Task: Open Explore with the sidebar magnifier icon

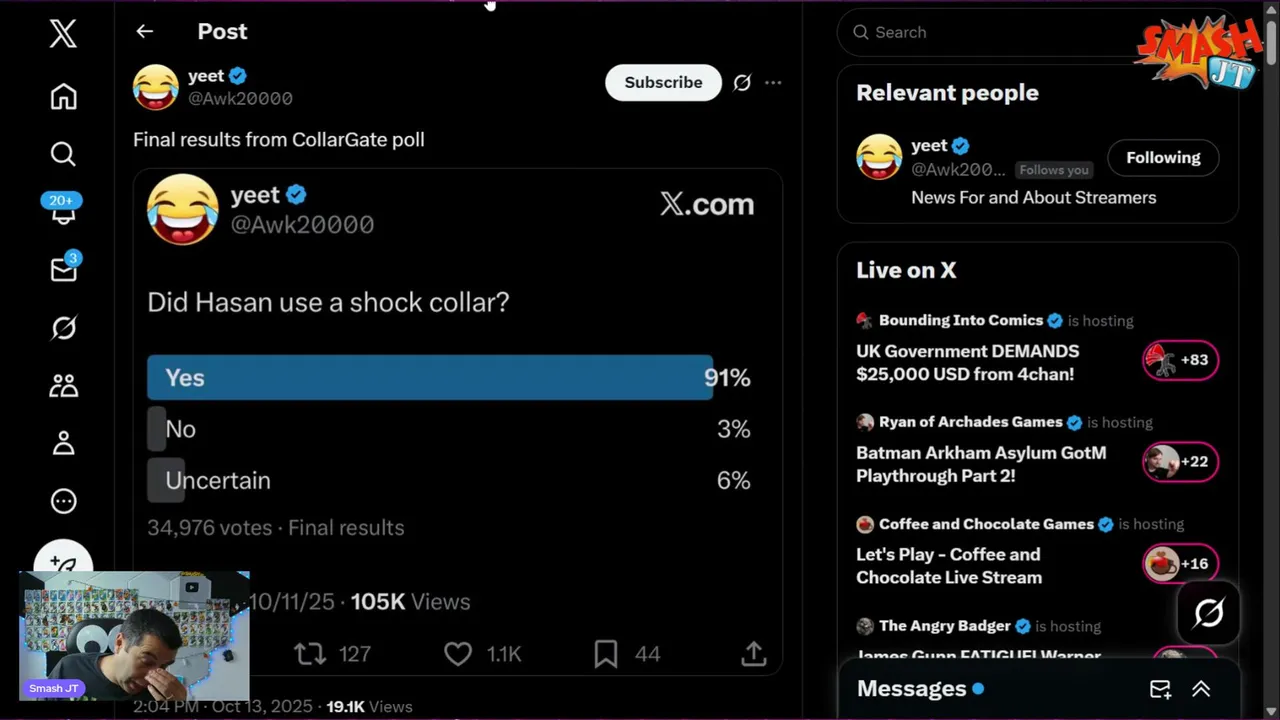Action: coord(63,154)
